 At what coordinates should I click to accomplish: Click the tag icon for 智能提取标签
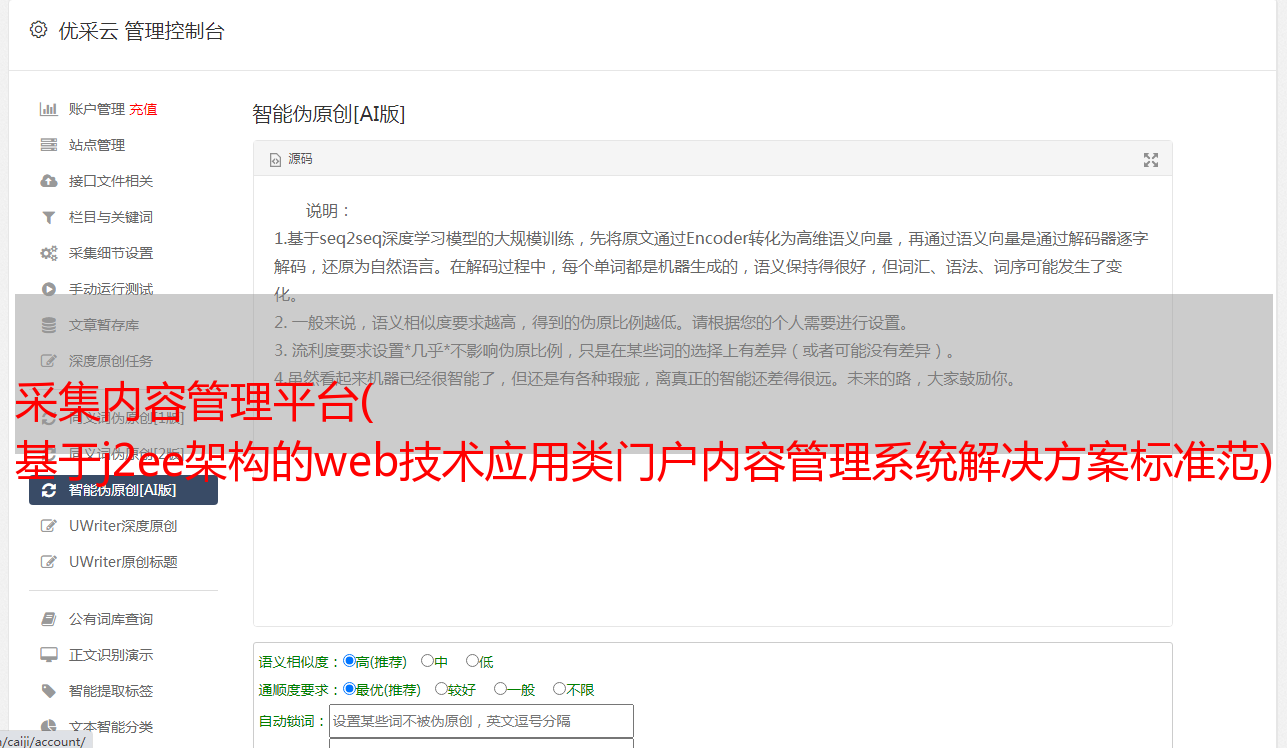click(48, 691)
